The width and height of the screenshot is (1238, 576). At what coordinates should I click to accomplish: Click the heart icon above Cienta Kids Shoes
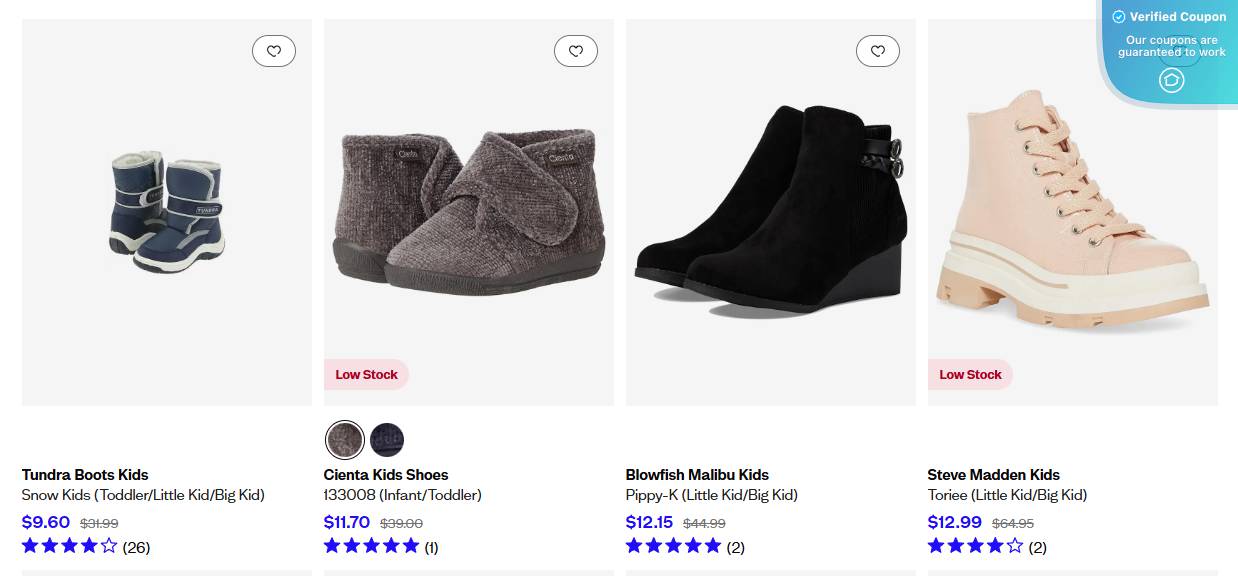click(x=576, y=50)
